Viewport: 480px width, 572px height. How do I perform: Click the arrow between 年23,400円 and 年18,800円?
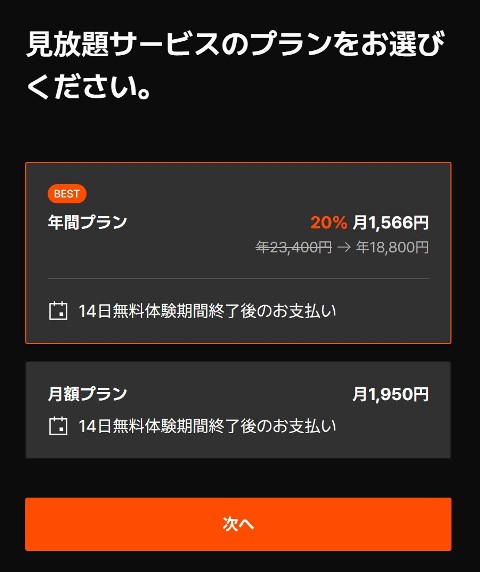click(344, 247)
